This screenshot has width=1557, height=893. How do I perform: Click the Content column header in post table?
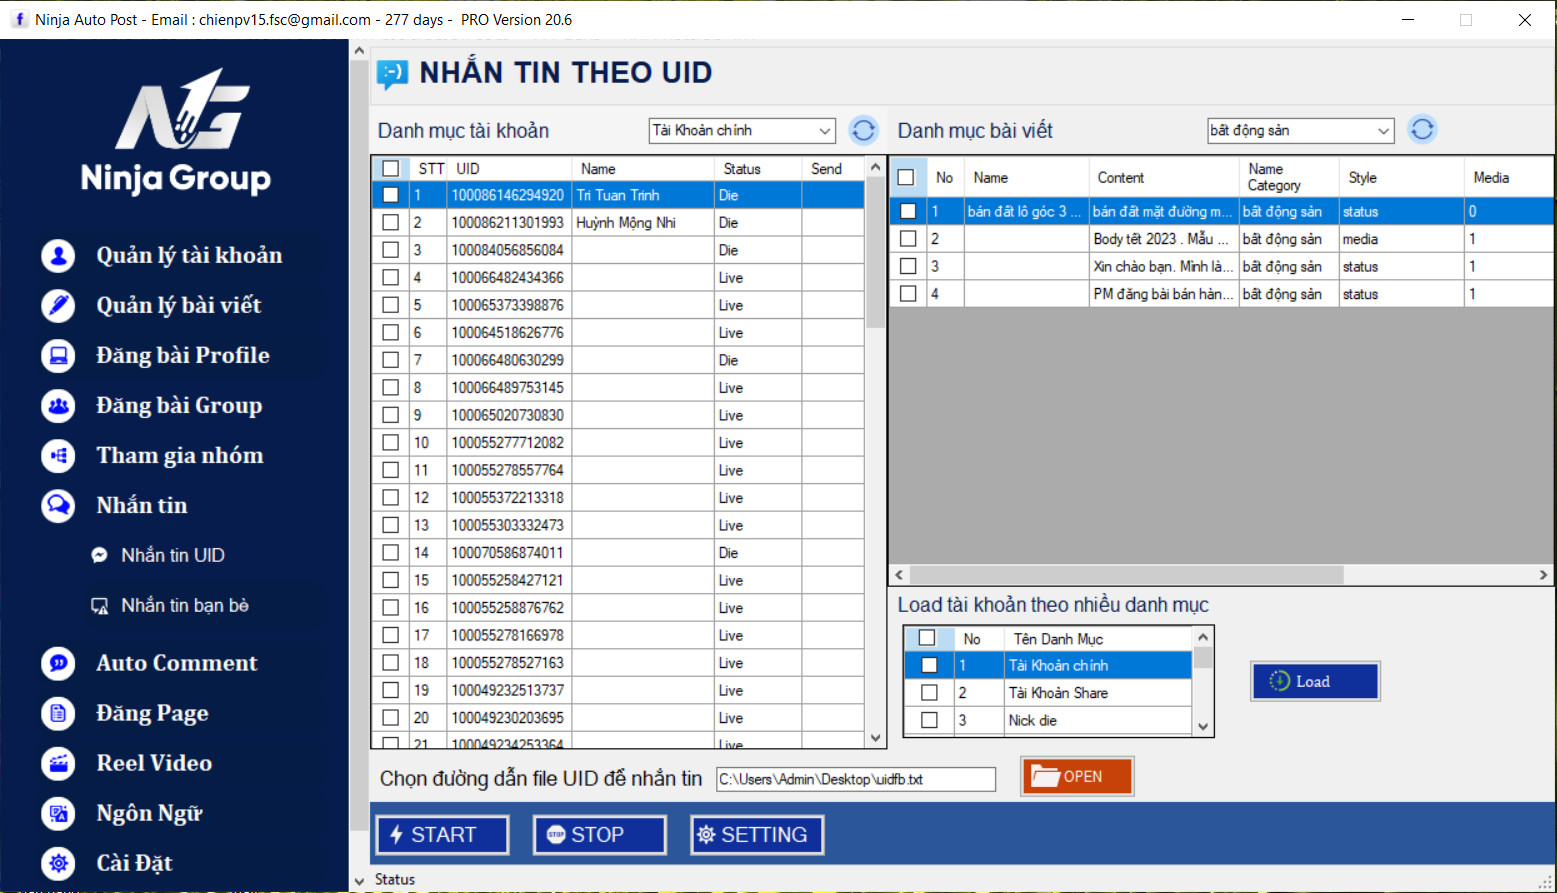tap(1163, 177)
